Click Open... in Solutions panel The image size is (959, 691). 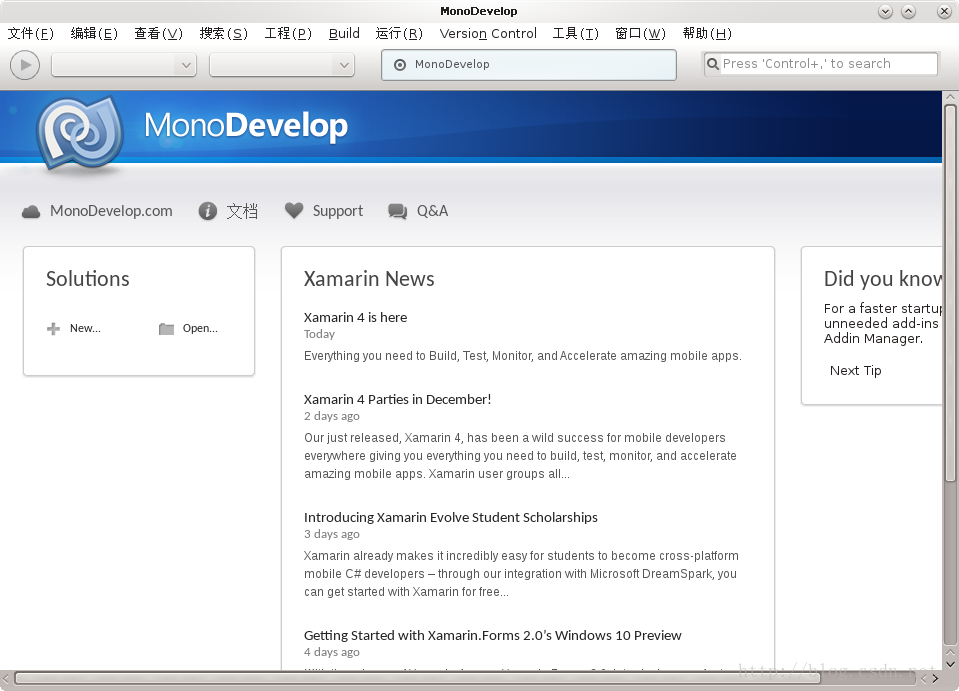point(200,328)
